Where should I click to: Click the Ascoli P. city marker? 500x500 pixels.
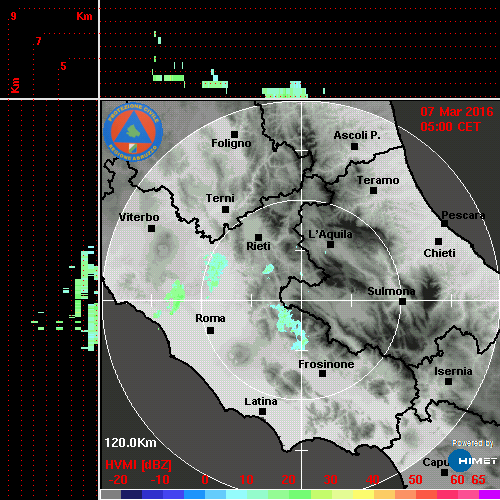pos(354,146)
